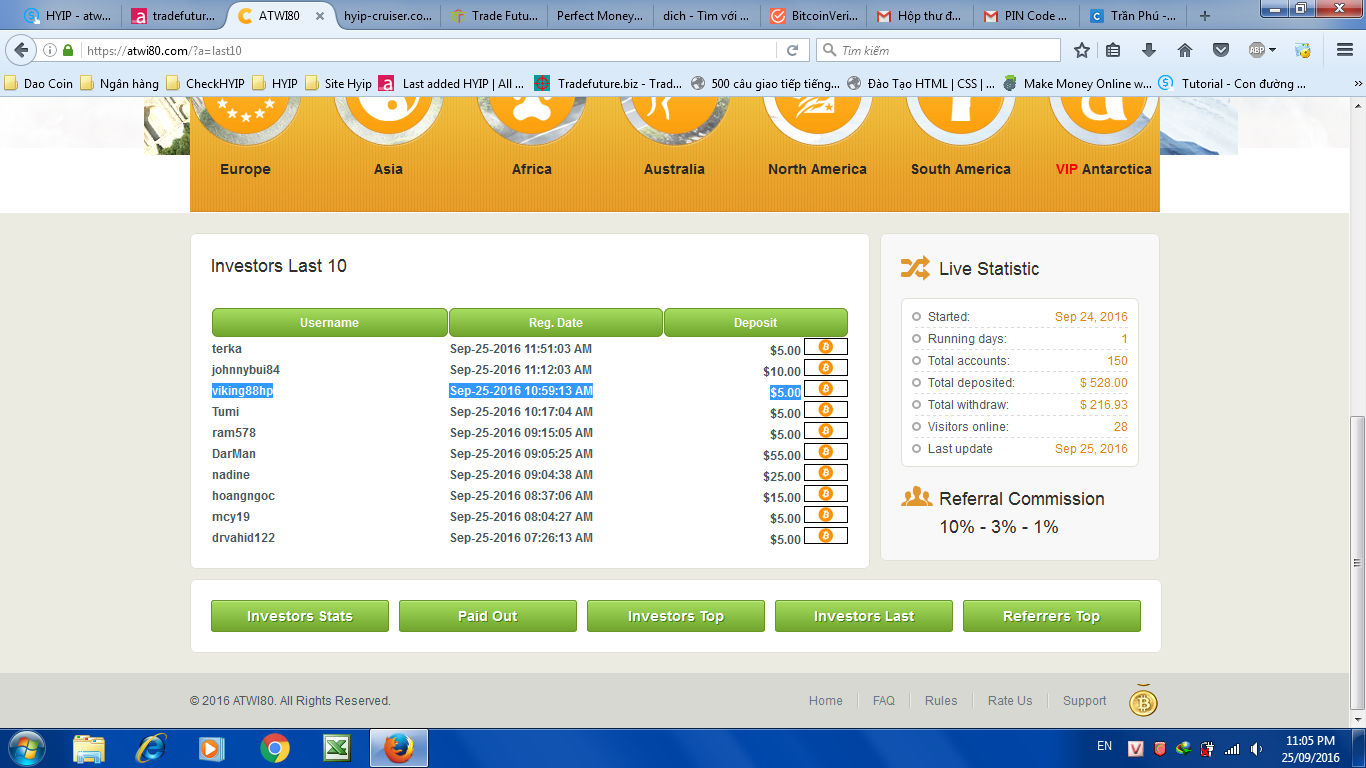
Task: Switch to the Perfect Money tab
Action: pyautogui.click(x=600, y=16)
